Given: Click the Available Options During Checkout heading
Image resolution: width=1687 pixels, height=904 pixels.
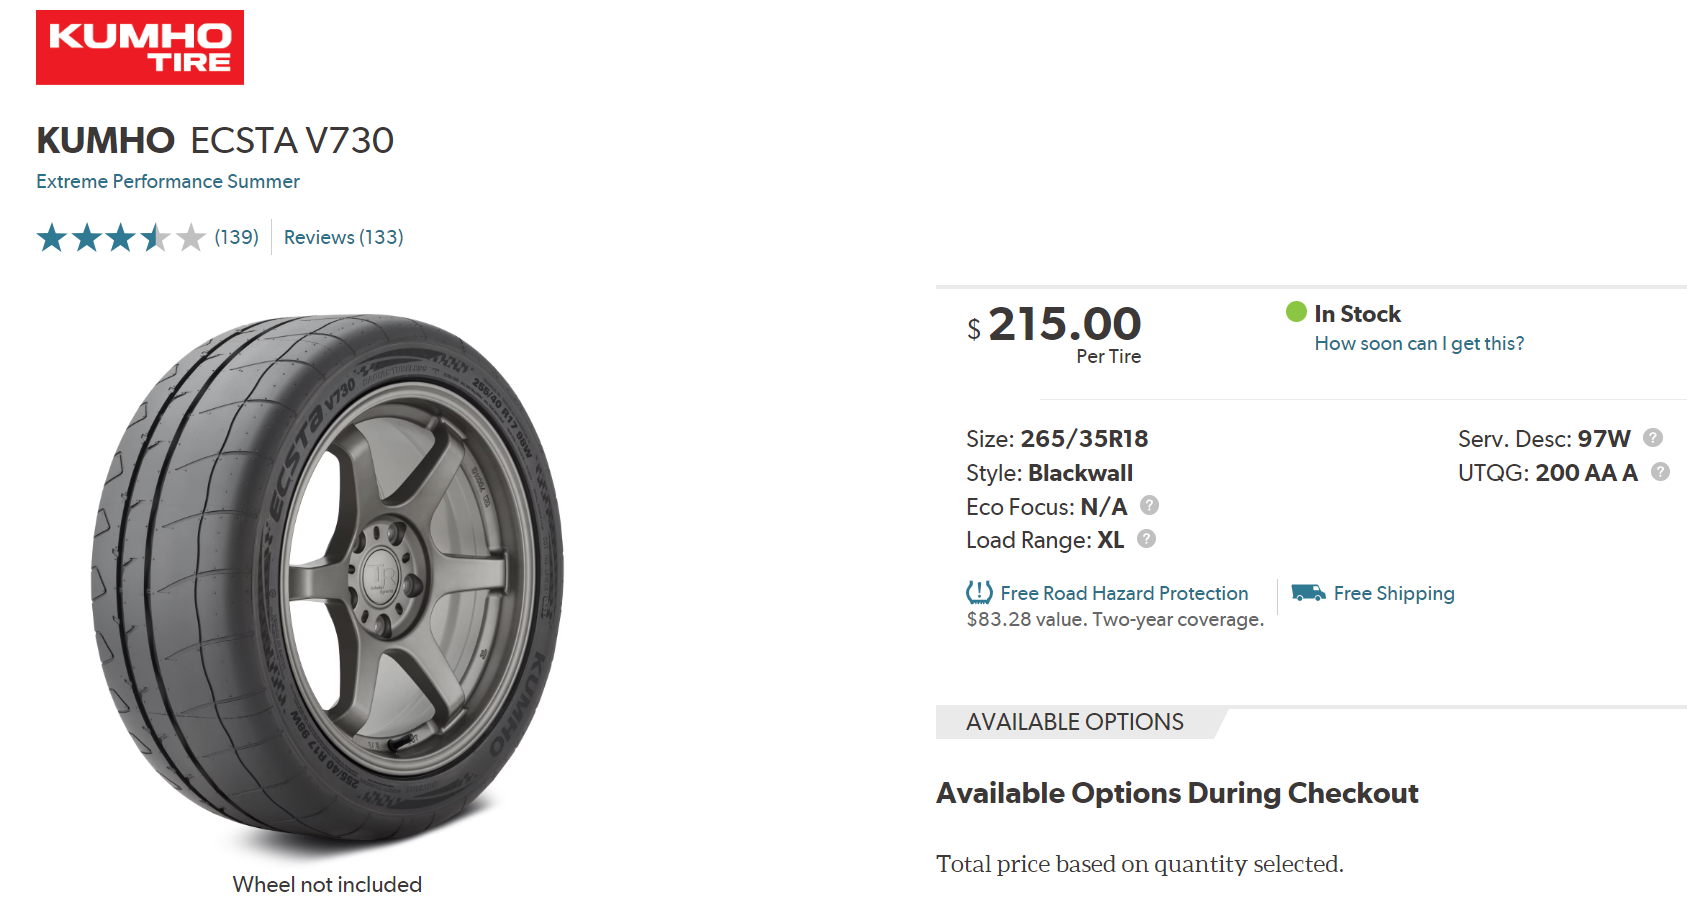Looking at the screenshot, I should (1177, 793).
